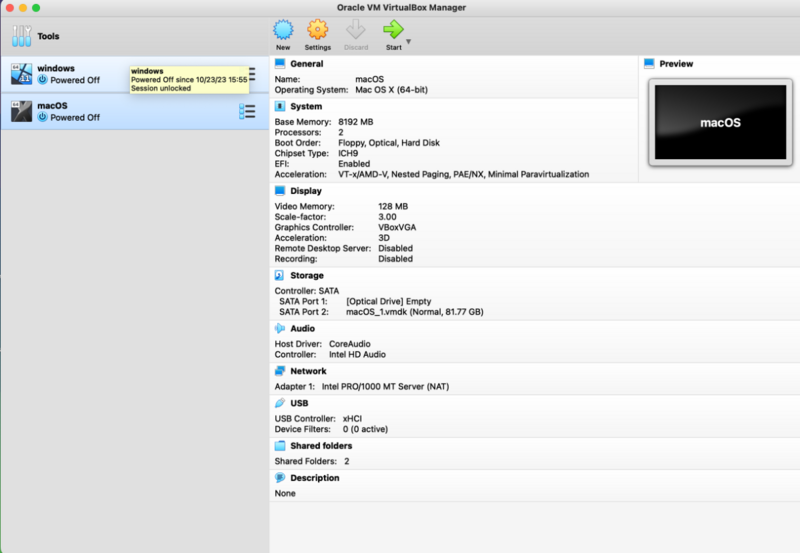The image size is (800, 553).
Task: Click the macOS machine list menu icon
Action: tap(248, 111)
